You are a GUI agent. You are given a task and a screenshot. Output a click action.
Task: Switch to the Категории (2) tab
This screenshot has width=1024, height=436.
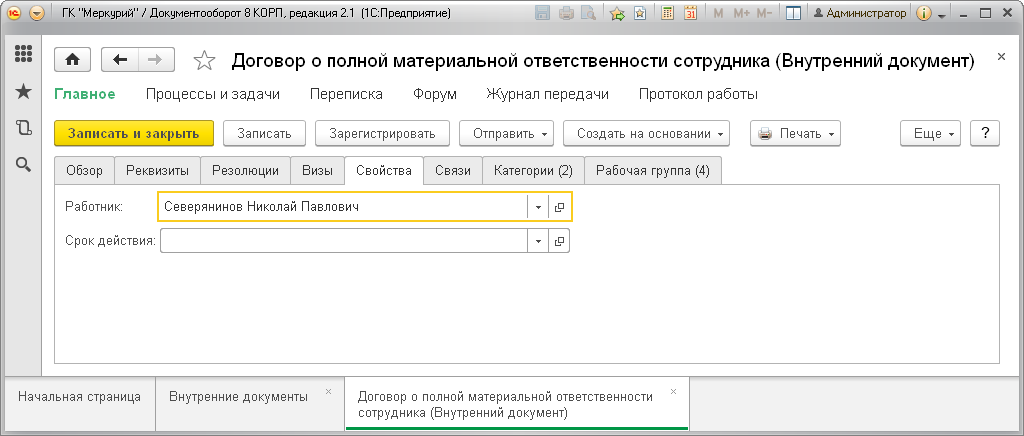[x=533, y=171]
